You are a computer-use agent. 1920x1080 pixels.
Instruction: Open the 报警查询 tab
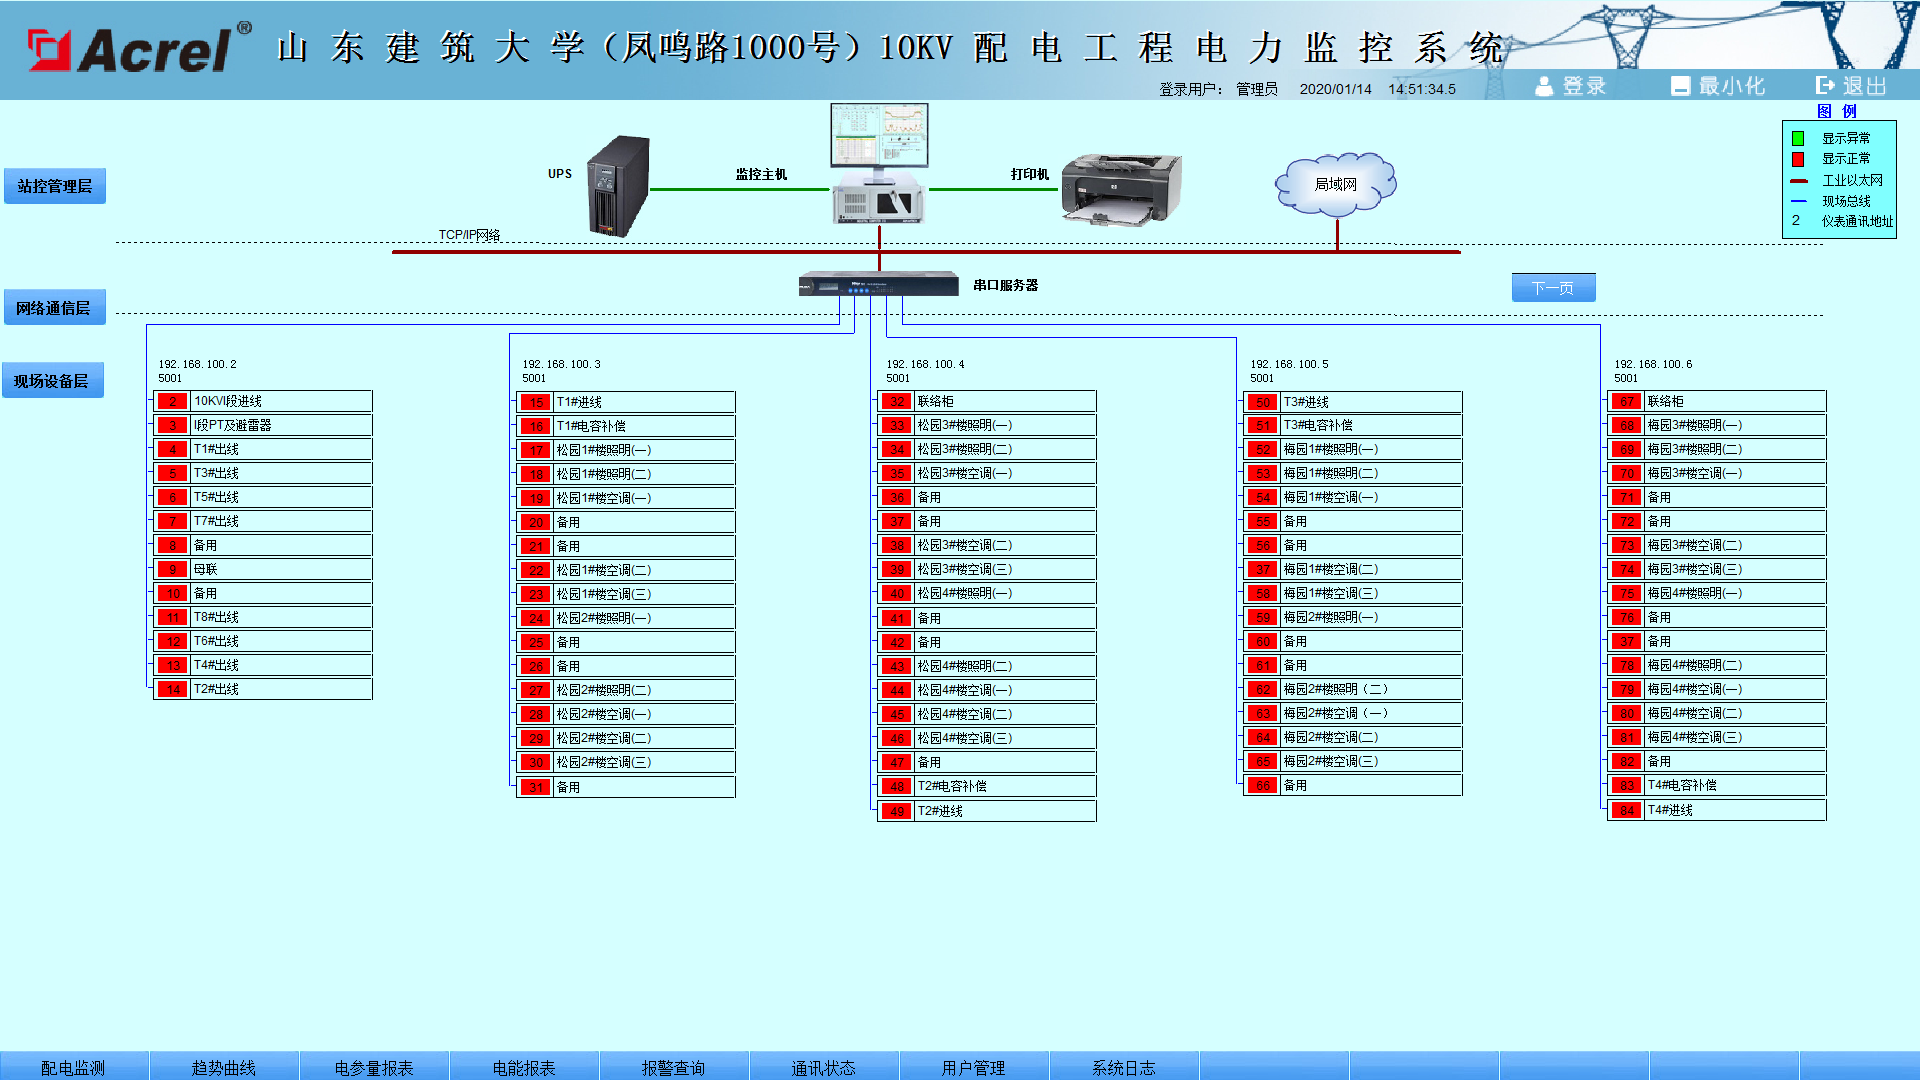click(673, 1067)
